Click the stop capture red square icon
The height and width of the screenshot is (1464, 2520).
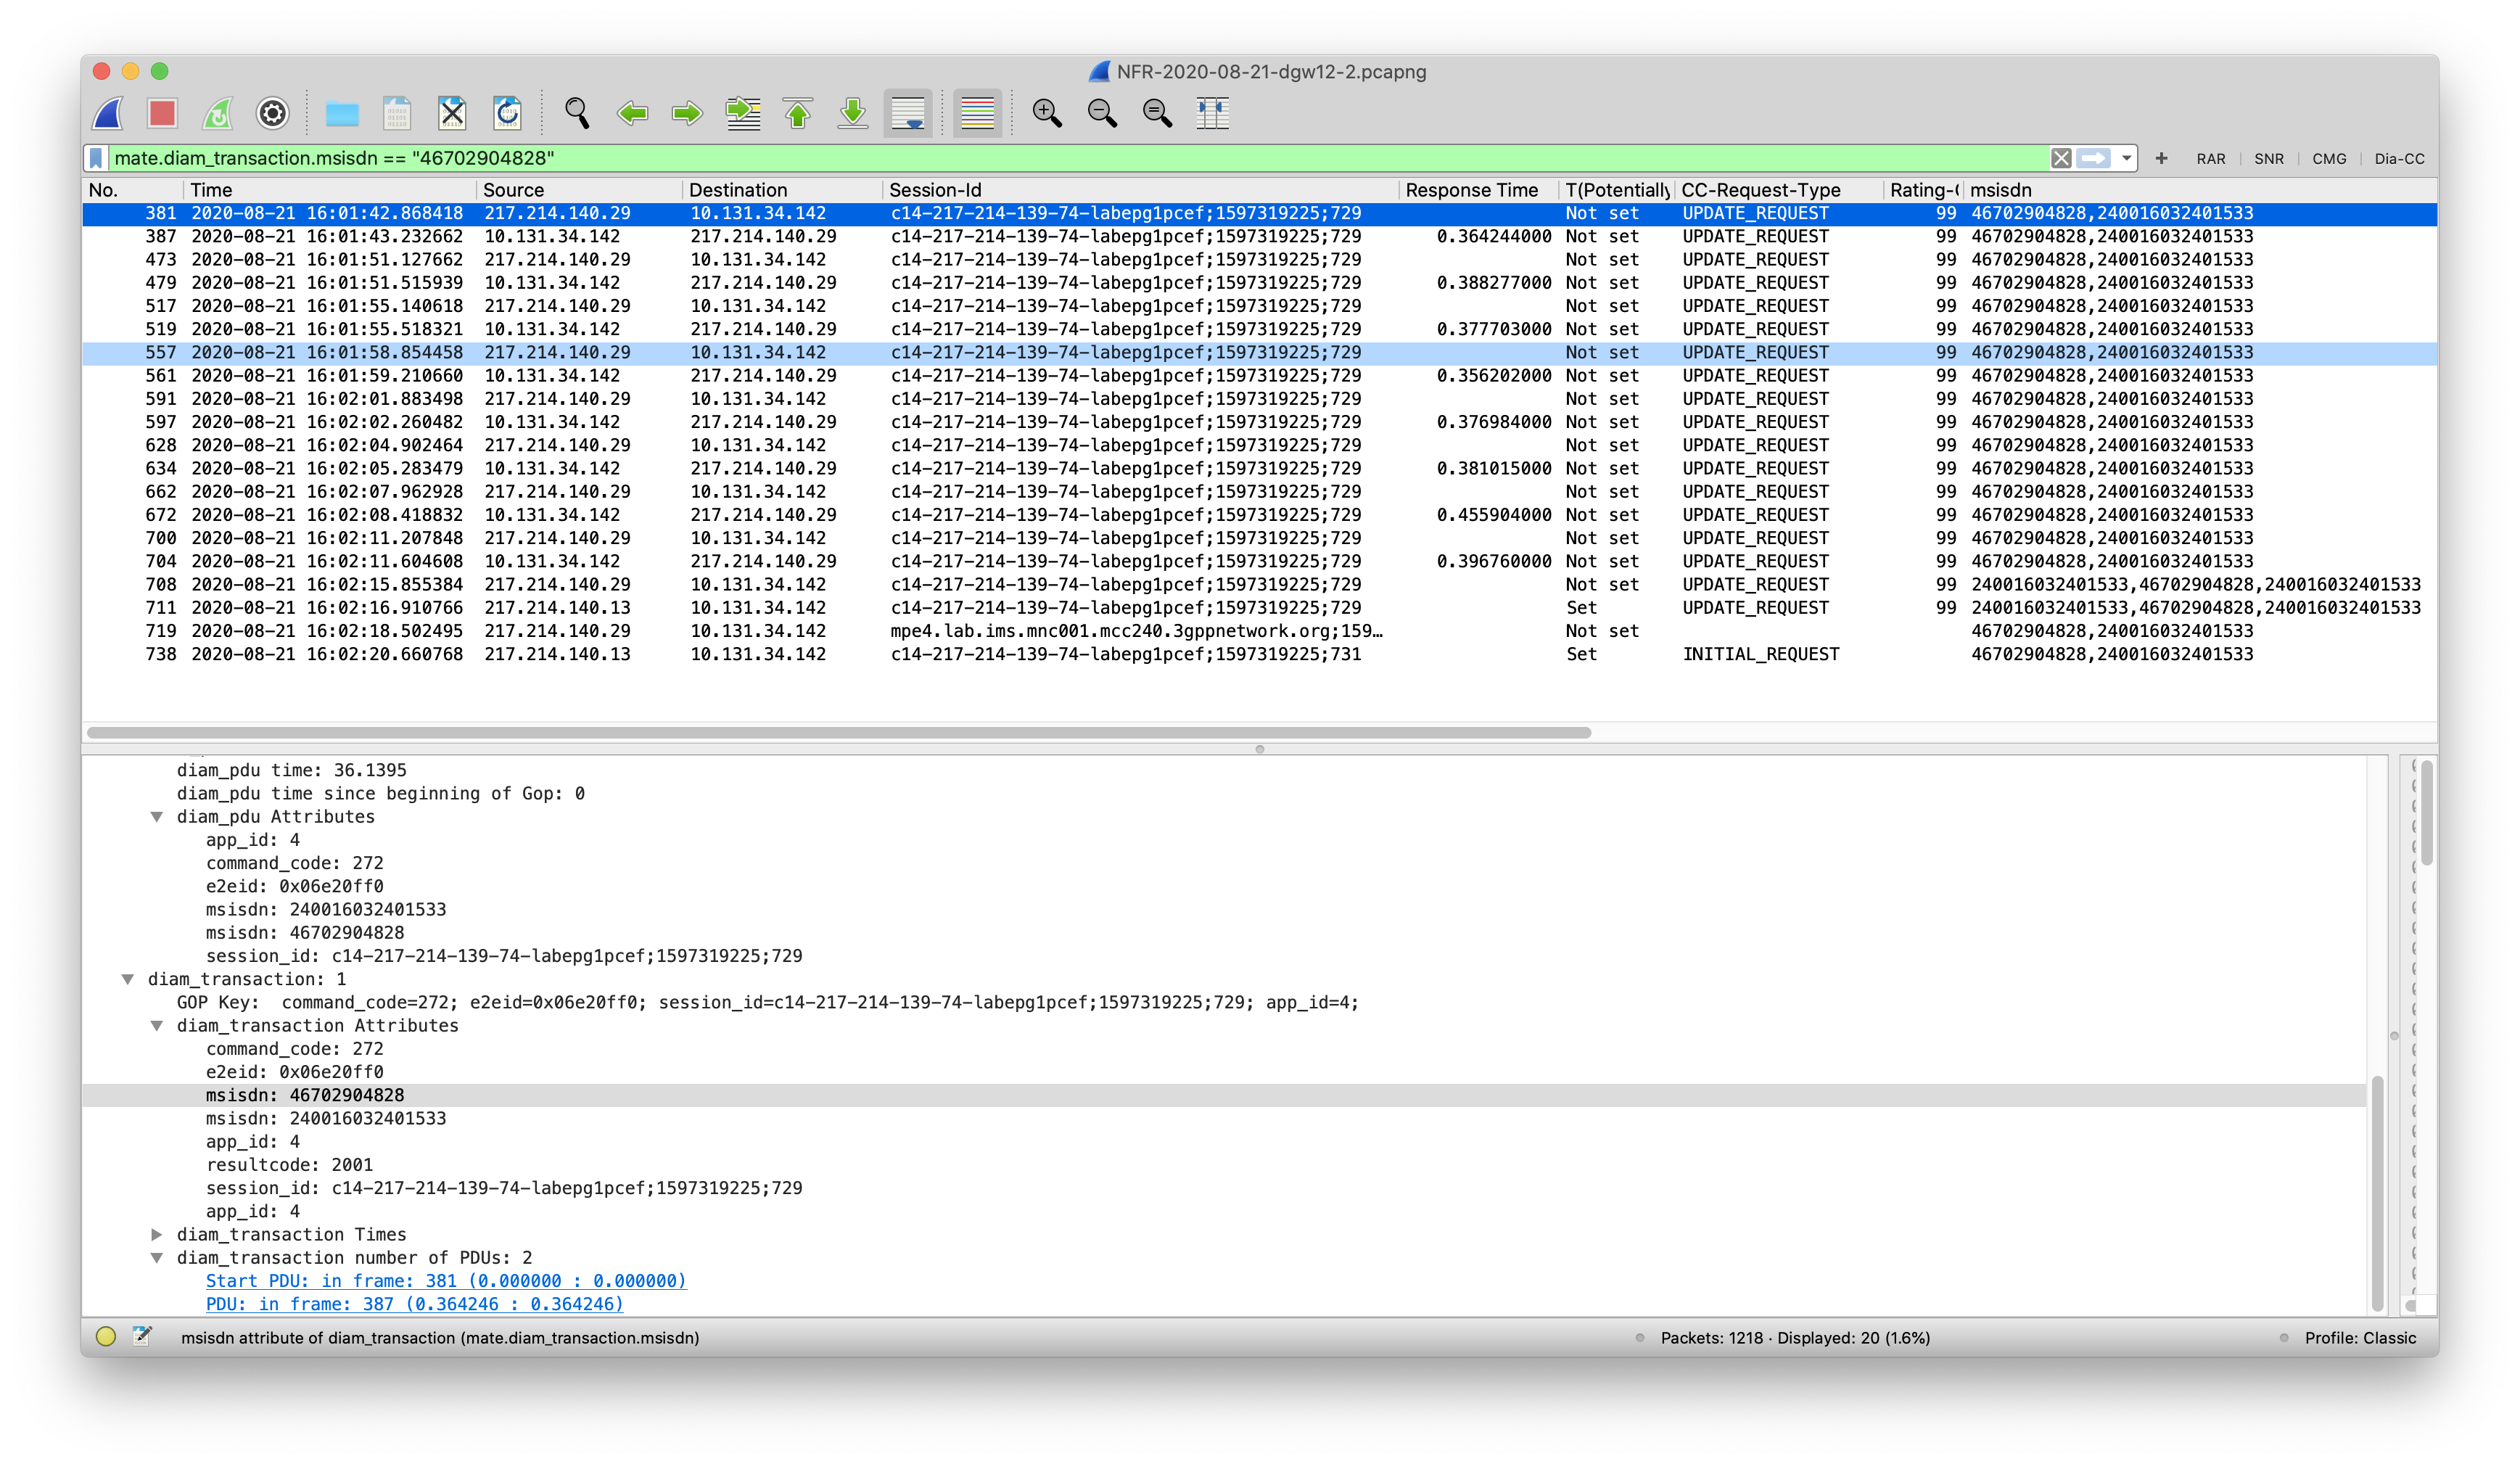[x=162, y=113]
